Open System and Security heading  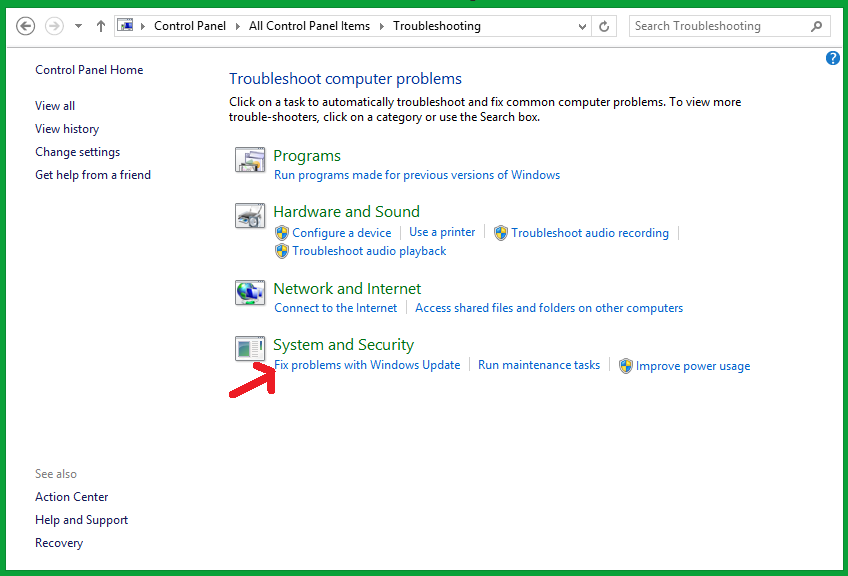coord(343,345)
